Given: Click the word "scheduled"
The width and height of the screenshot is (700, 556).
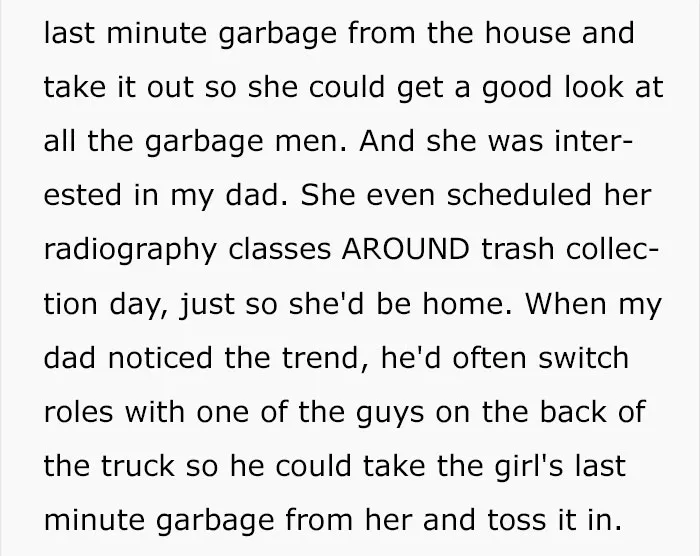Looking at the screenshot, I should (x=519, y=195).
